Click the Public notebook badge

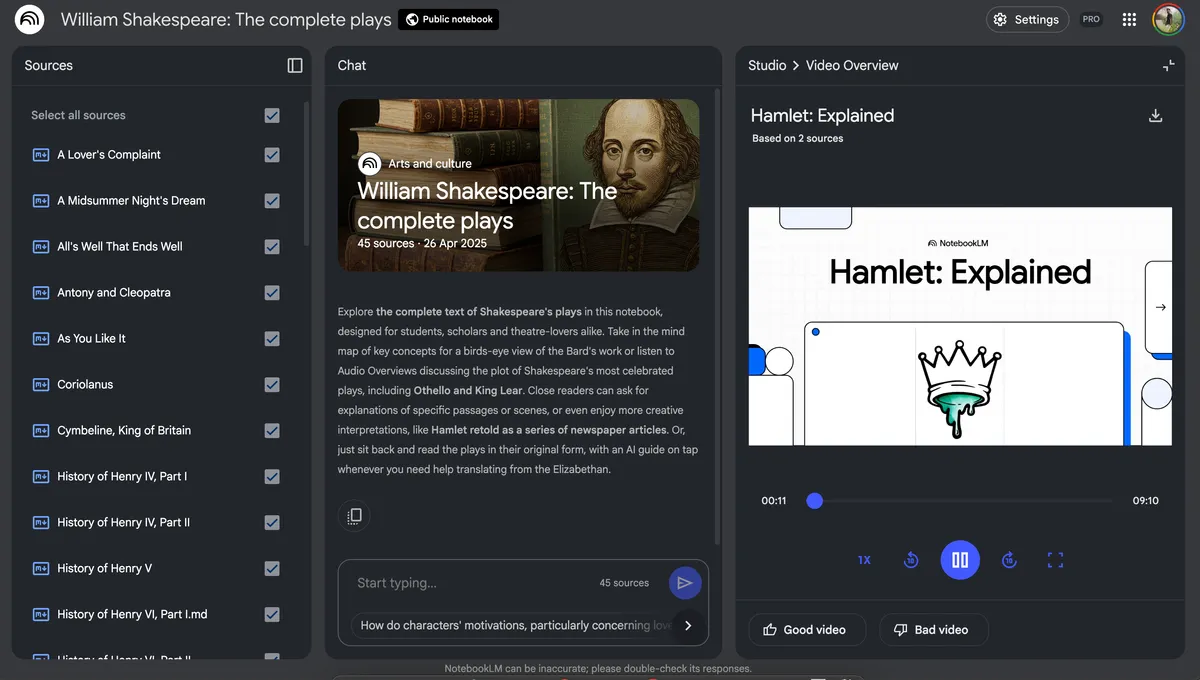(x=448, y=19)
